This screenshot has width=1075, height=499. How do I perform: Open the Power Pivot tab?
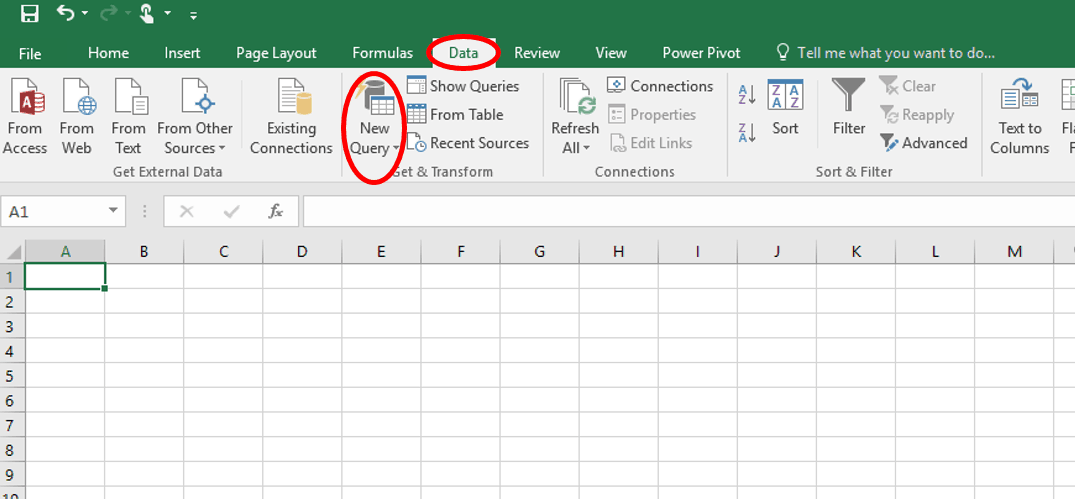(x=701, y=53)
